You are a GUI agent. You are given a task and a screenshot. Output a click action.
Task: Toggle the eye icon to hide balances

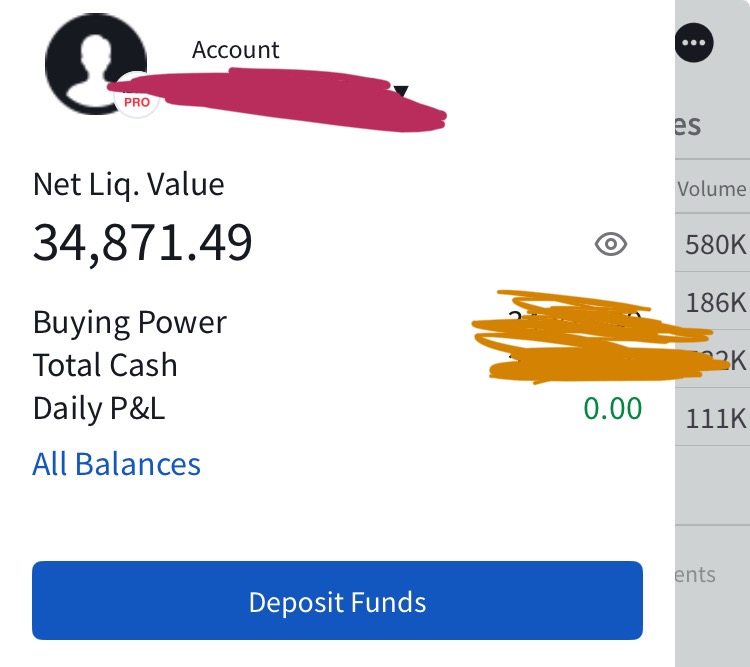click(610, 244)
